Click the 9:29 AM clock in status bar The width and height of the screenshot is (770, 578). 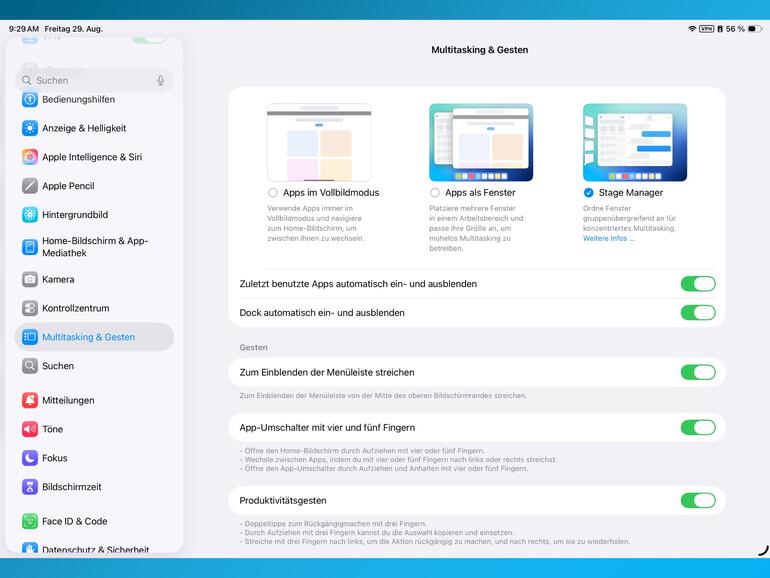point(24,29)
